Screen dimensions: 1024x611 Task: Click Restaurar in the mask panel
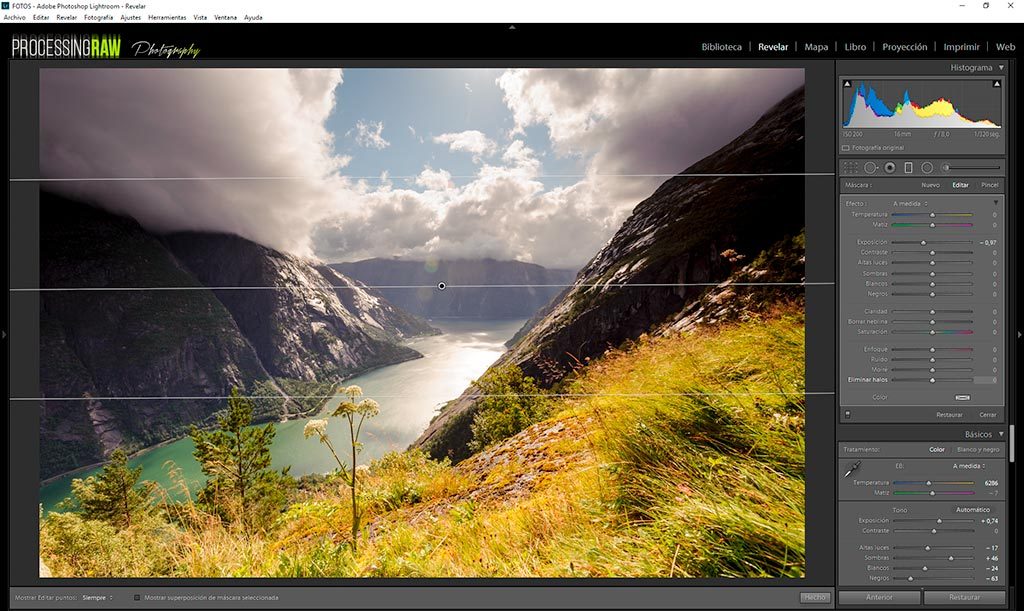click(949, 415)
